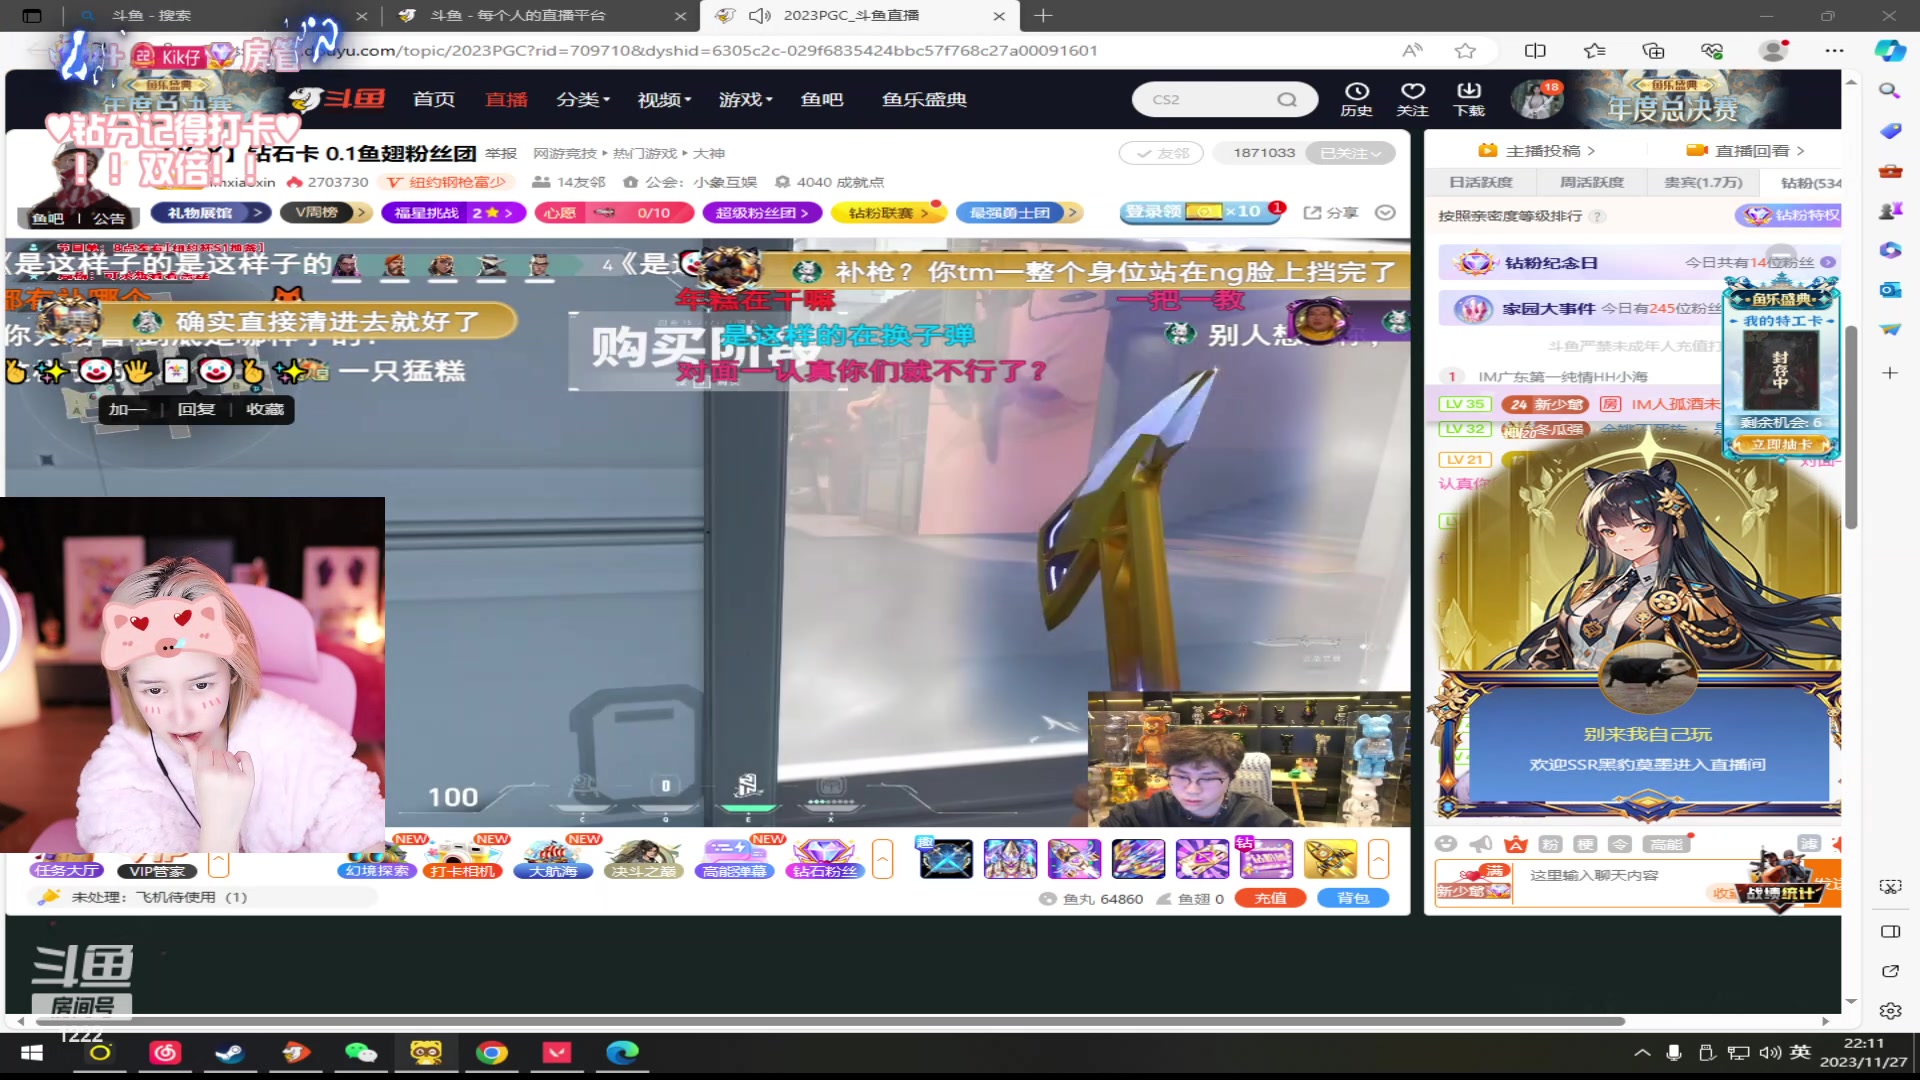Click the Edge favorites star in address bar

click(x=1465, y=50)
